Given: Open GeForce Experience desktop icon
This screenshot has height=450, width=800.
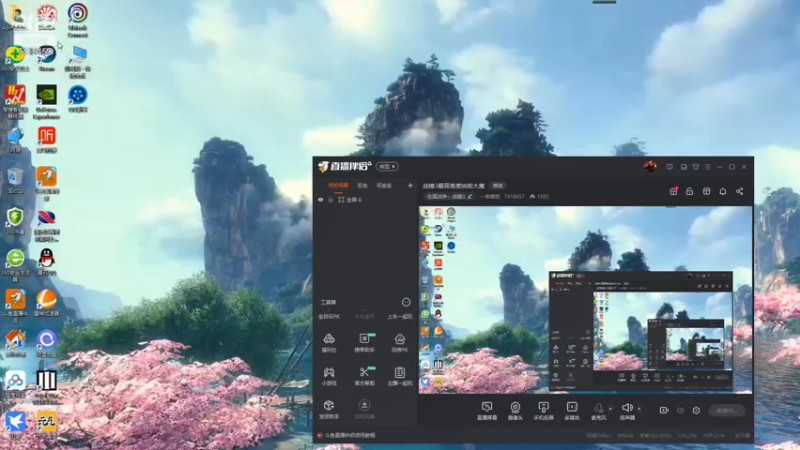Looking at the screenshot, I should (x=46, y=102).
